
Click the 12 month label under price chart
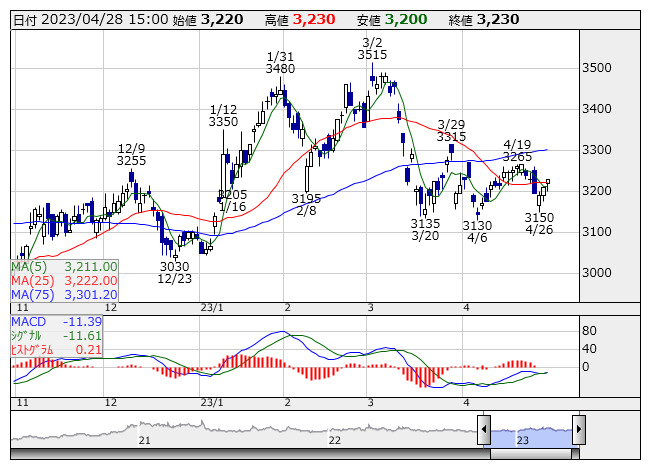click(x=111, y=308)
